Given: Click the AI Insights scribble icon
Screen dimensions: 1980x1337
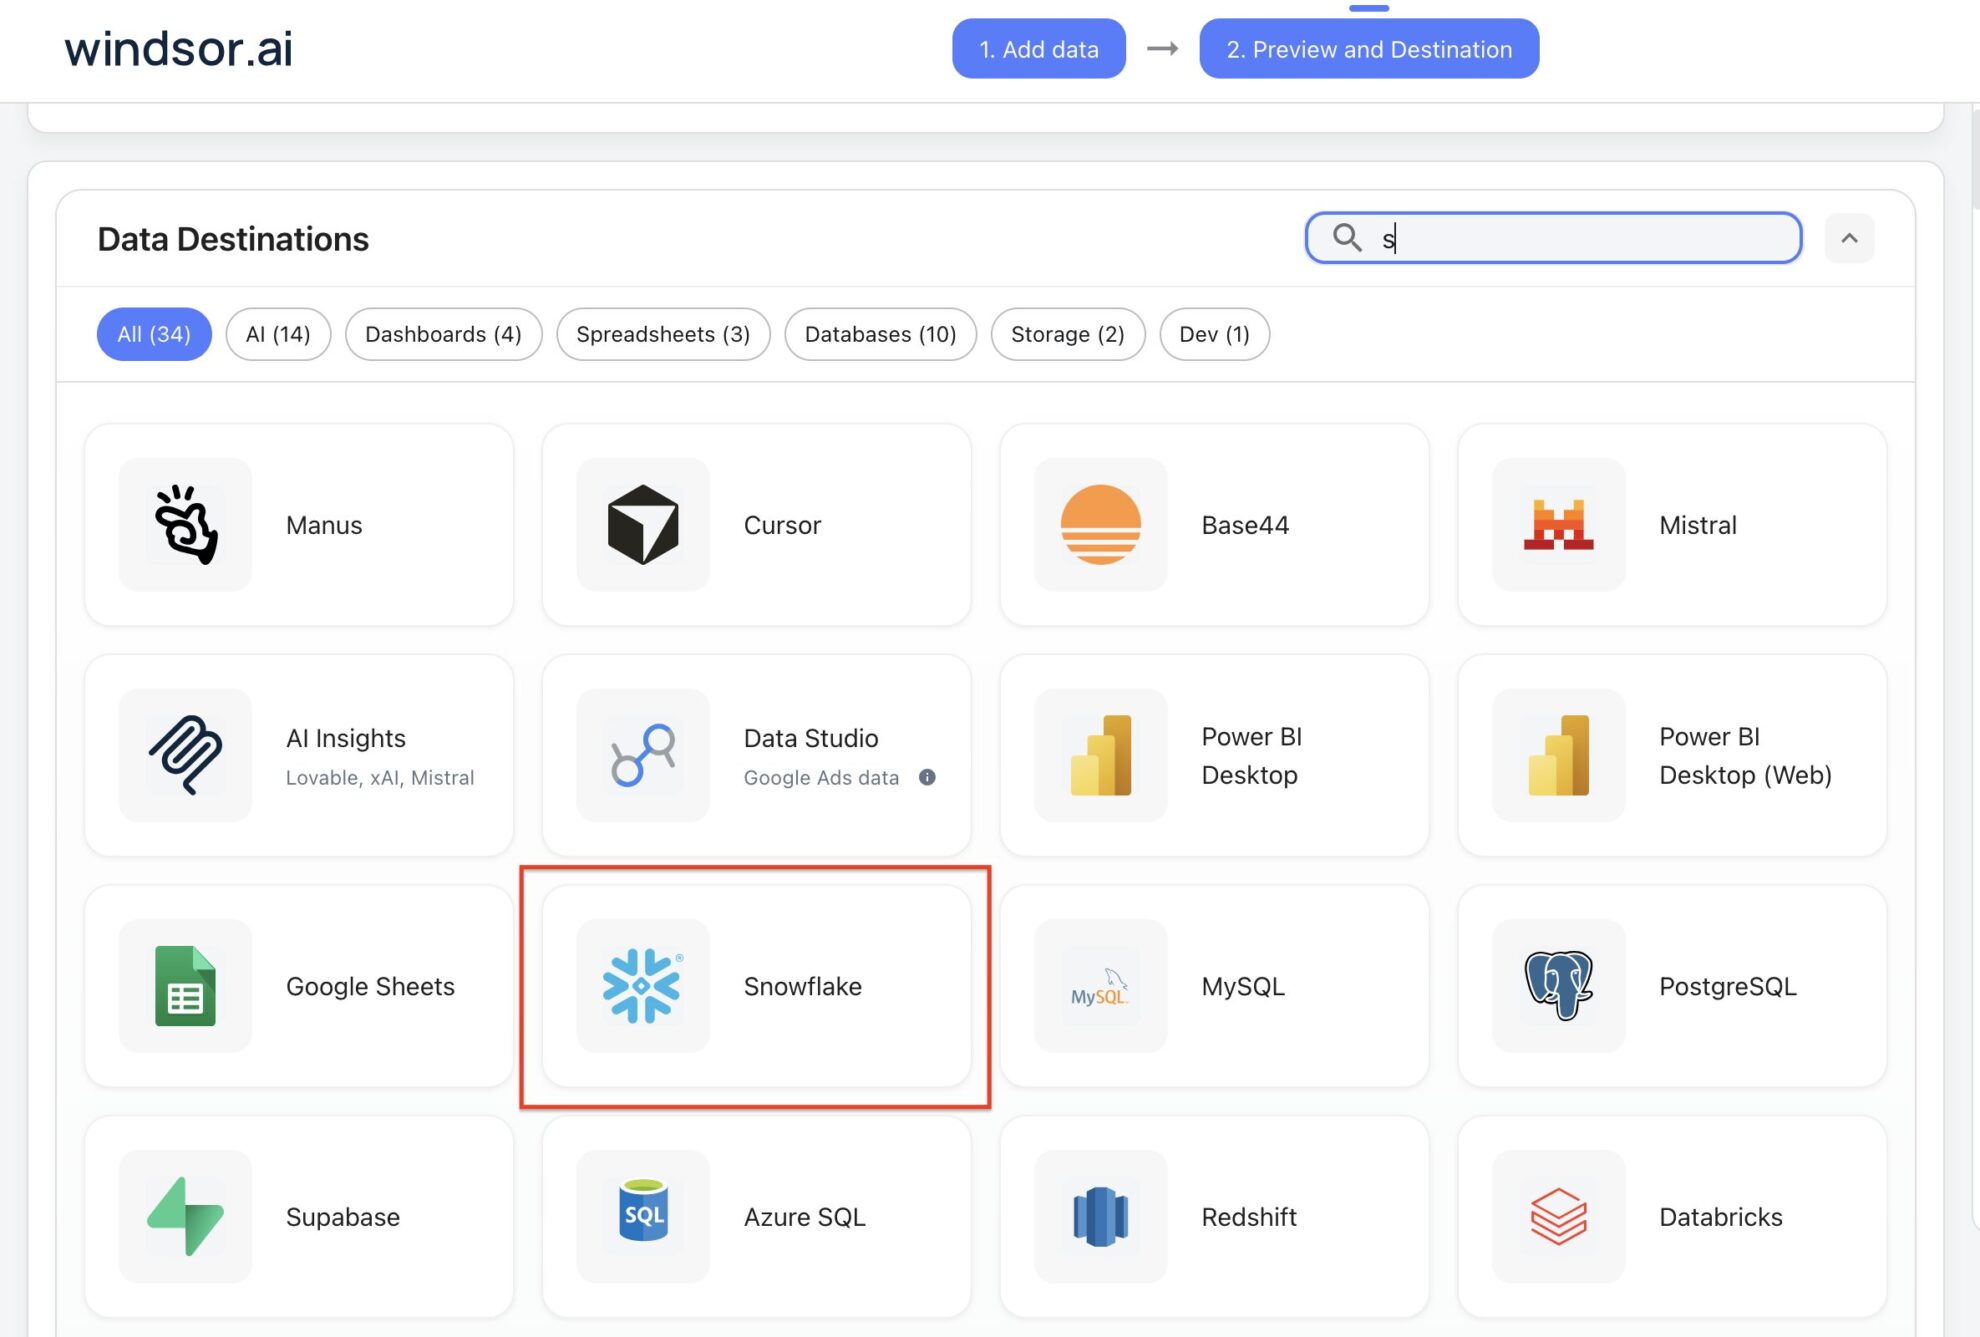Looking at the screenshot, I should click(x=185, y=755).
